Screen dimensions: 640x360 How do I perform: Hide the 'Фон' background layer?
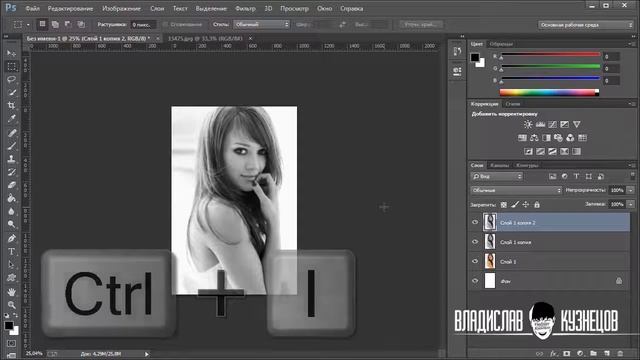[475, 281]
